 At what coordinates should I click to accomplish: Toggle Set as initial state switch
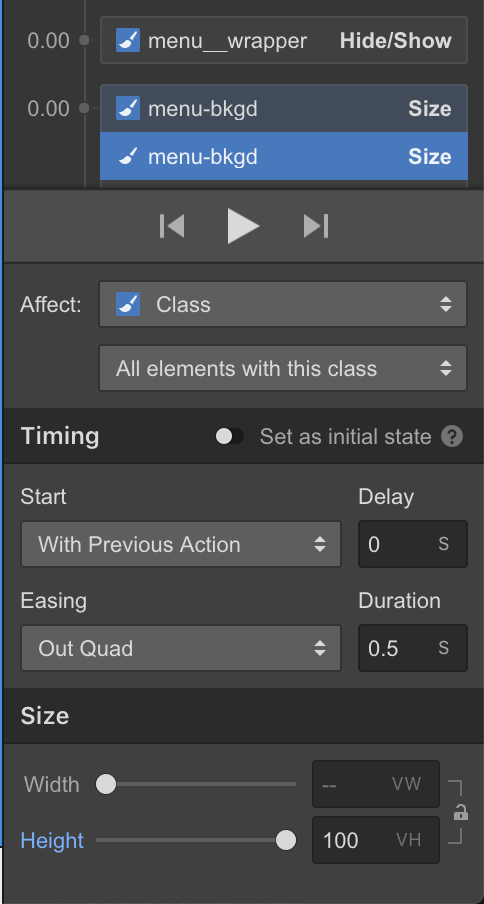click(229, 436)
